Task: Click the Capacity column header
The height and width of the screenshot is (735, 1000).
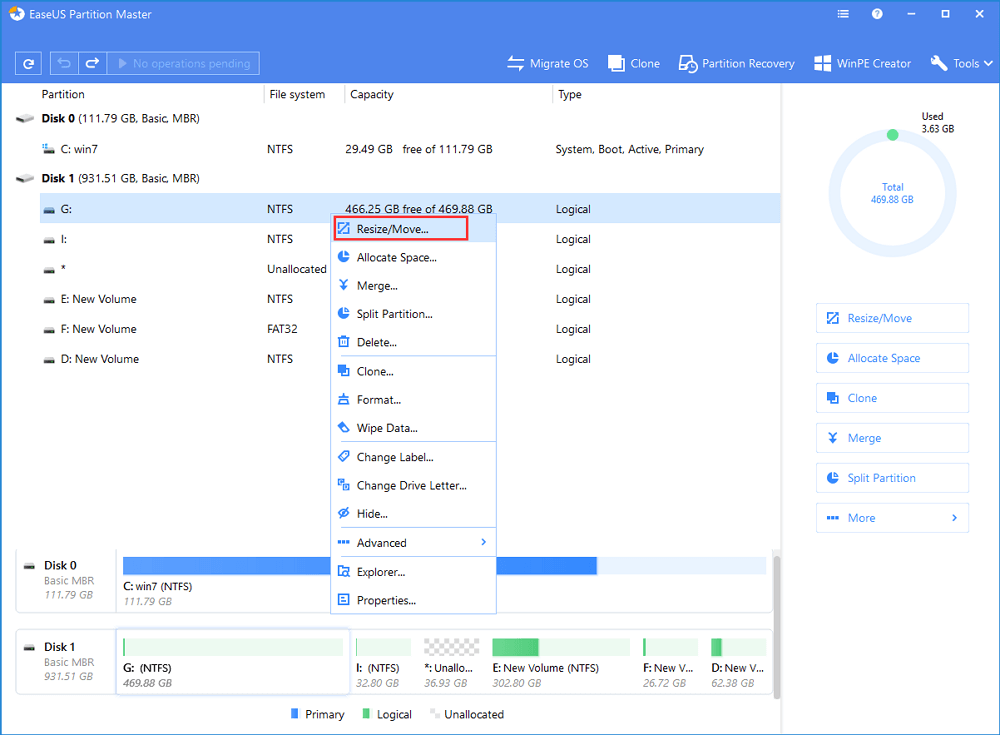Action: [x=372, y=94]
